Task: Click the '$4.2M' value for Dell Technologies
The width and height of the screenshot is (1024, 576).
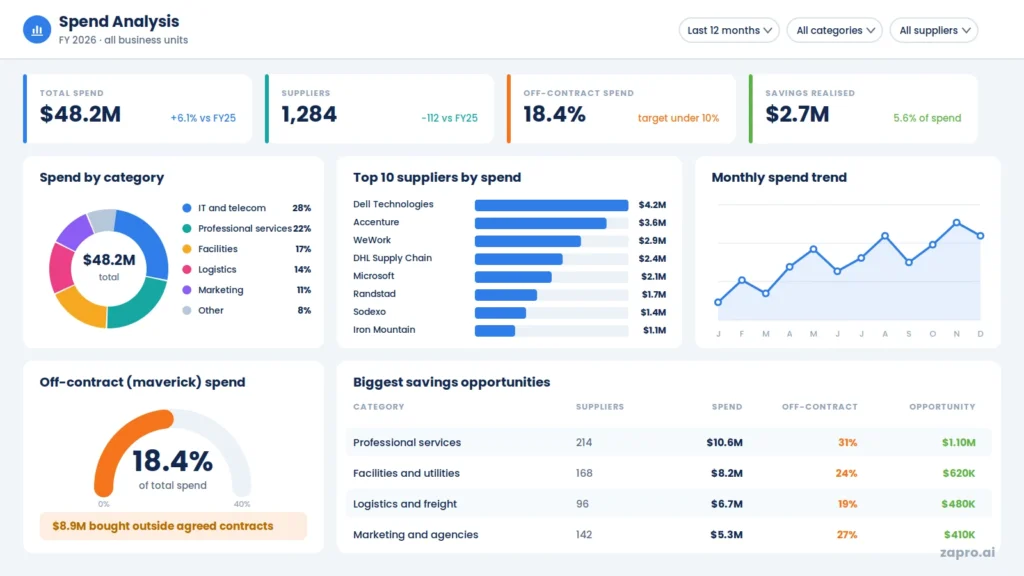Action: tap(652, 205)
